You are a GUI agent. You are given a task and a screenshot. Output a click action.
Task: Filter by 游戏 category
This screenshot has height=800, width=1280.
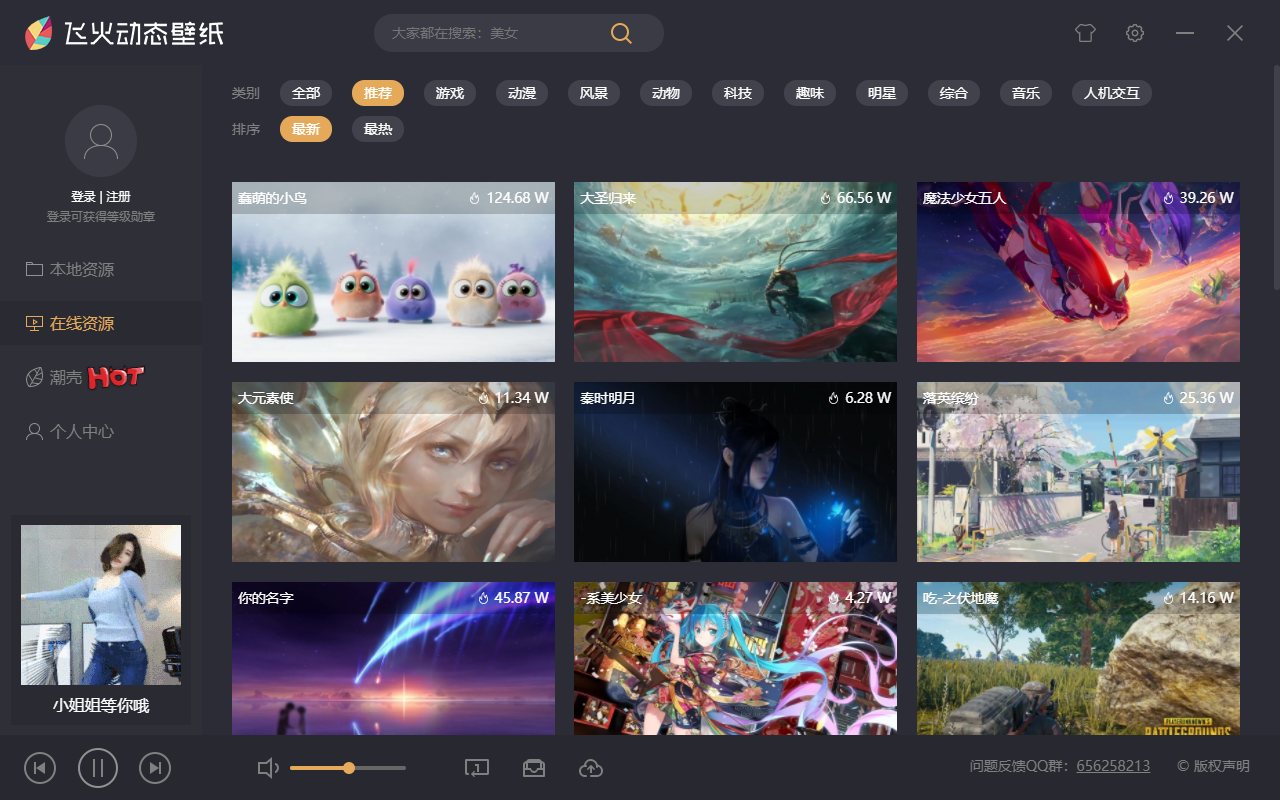(450, 93)
